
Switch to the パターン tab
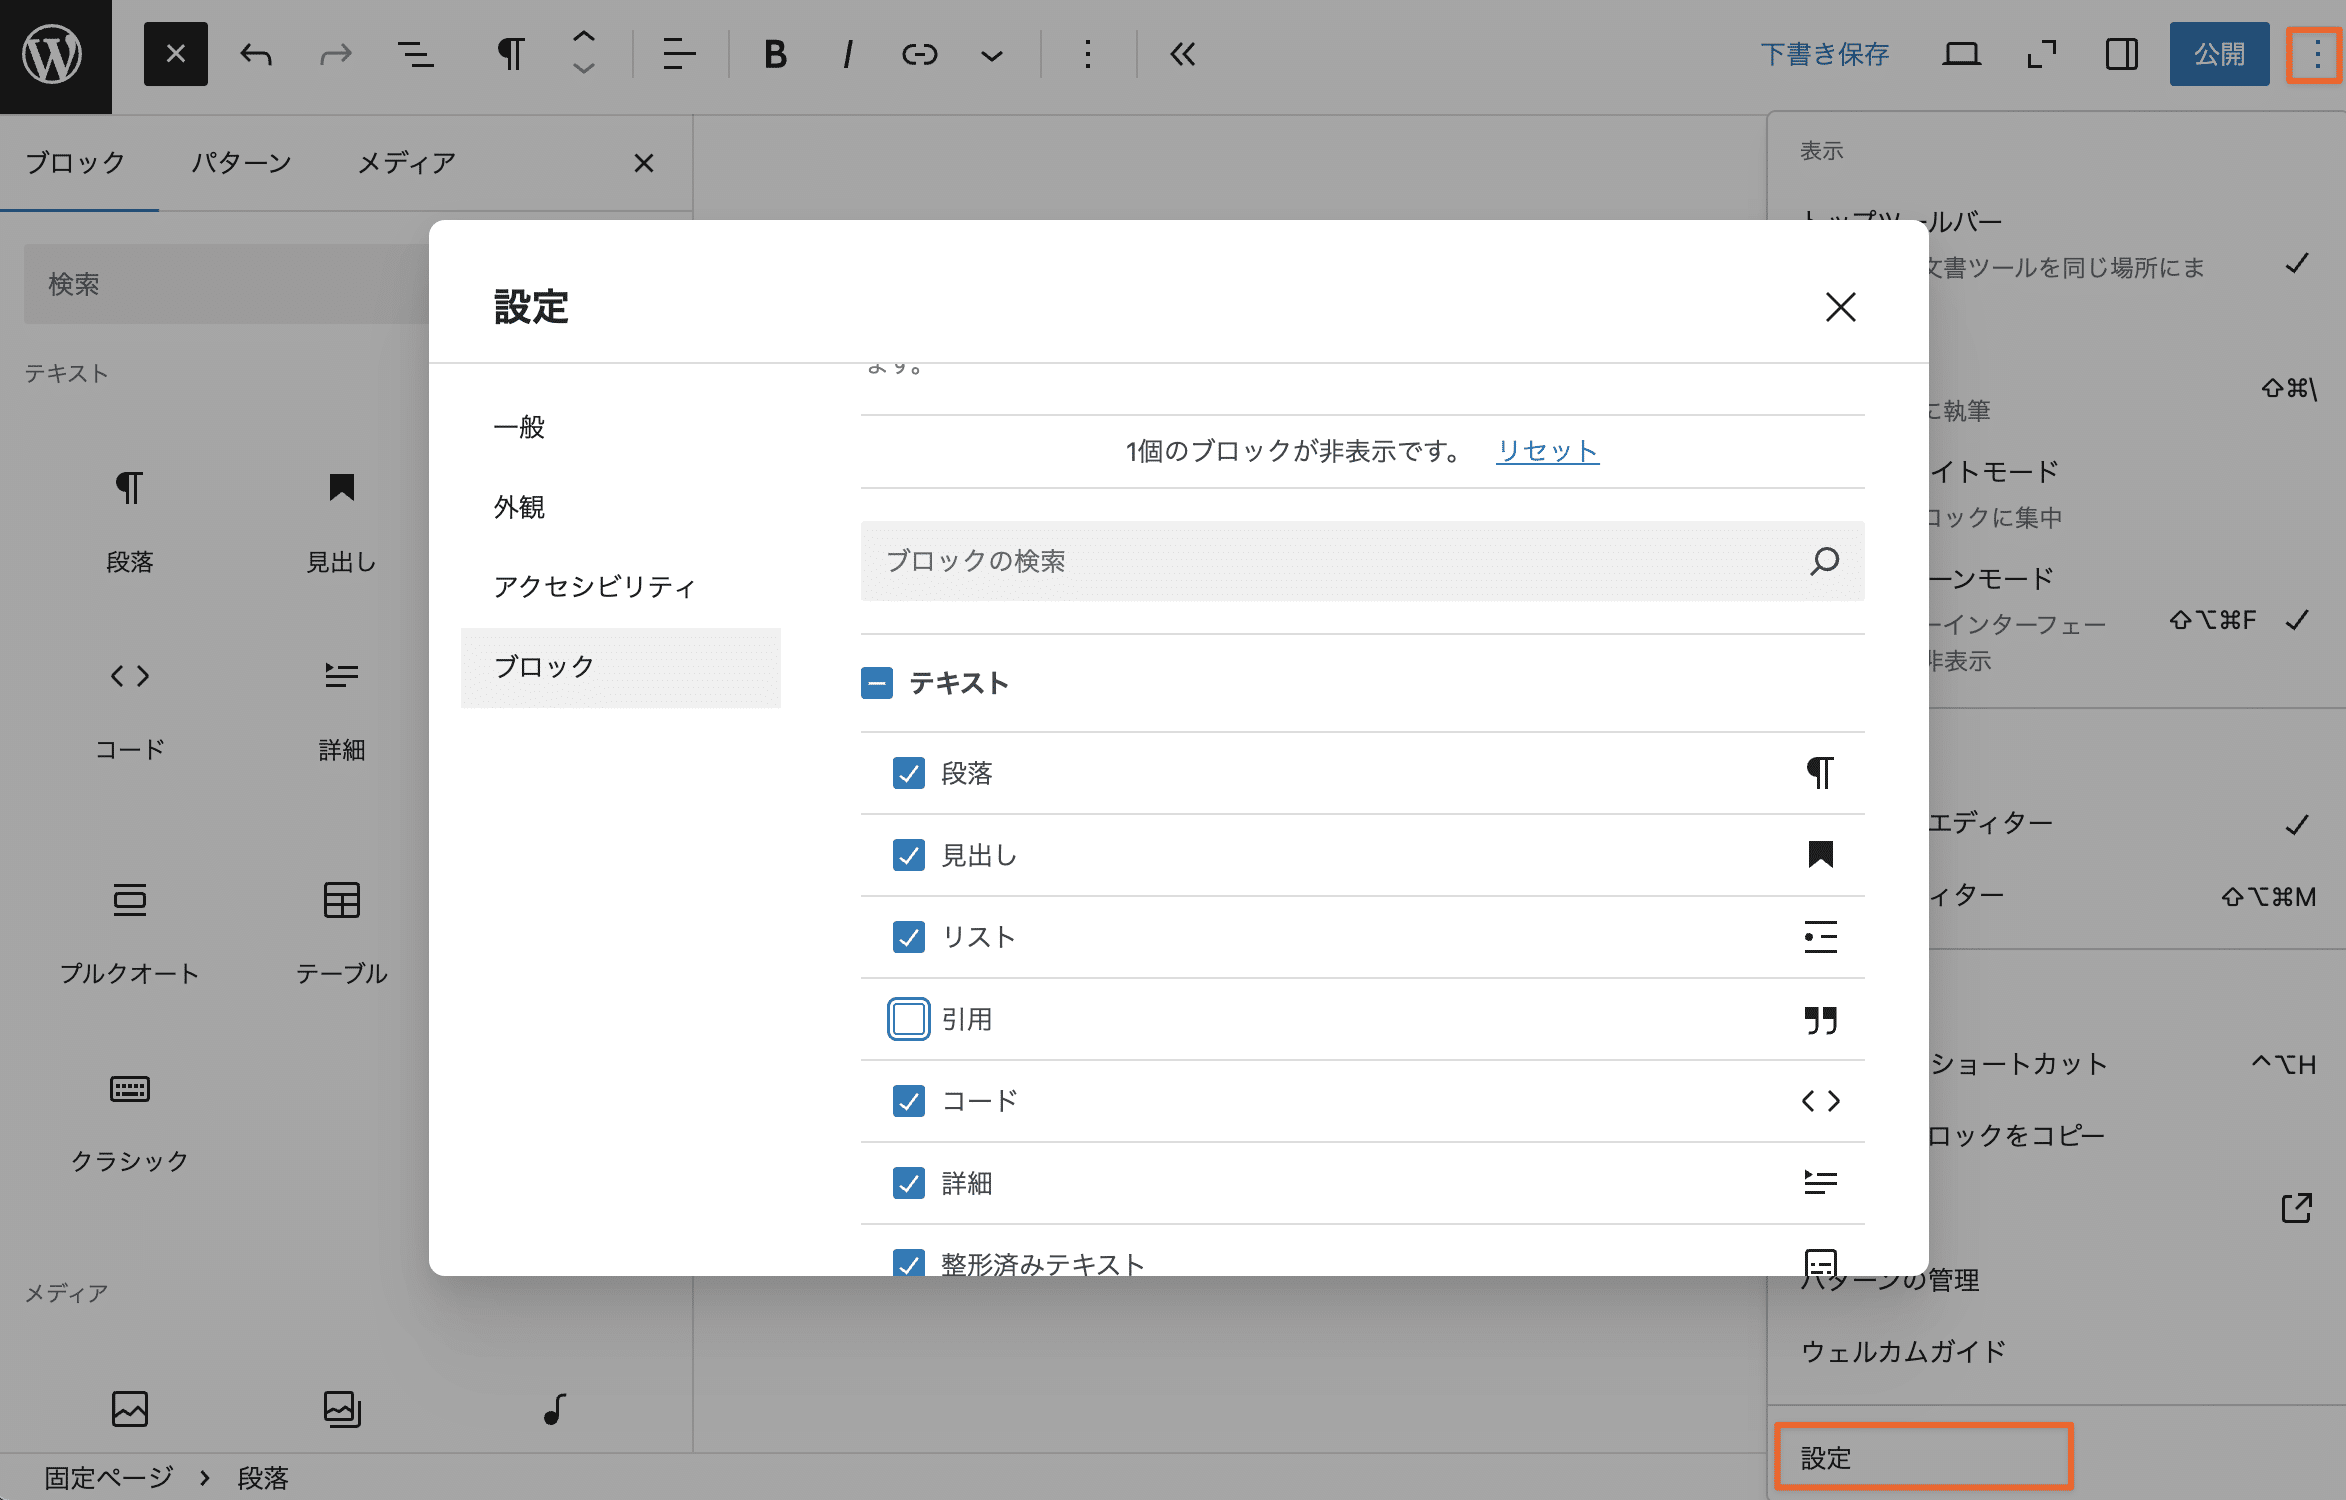coord(242,163)
